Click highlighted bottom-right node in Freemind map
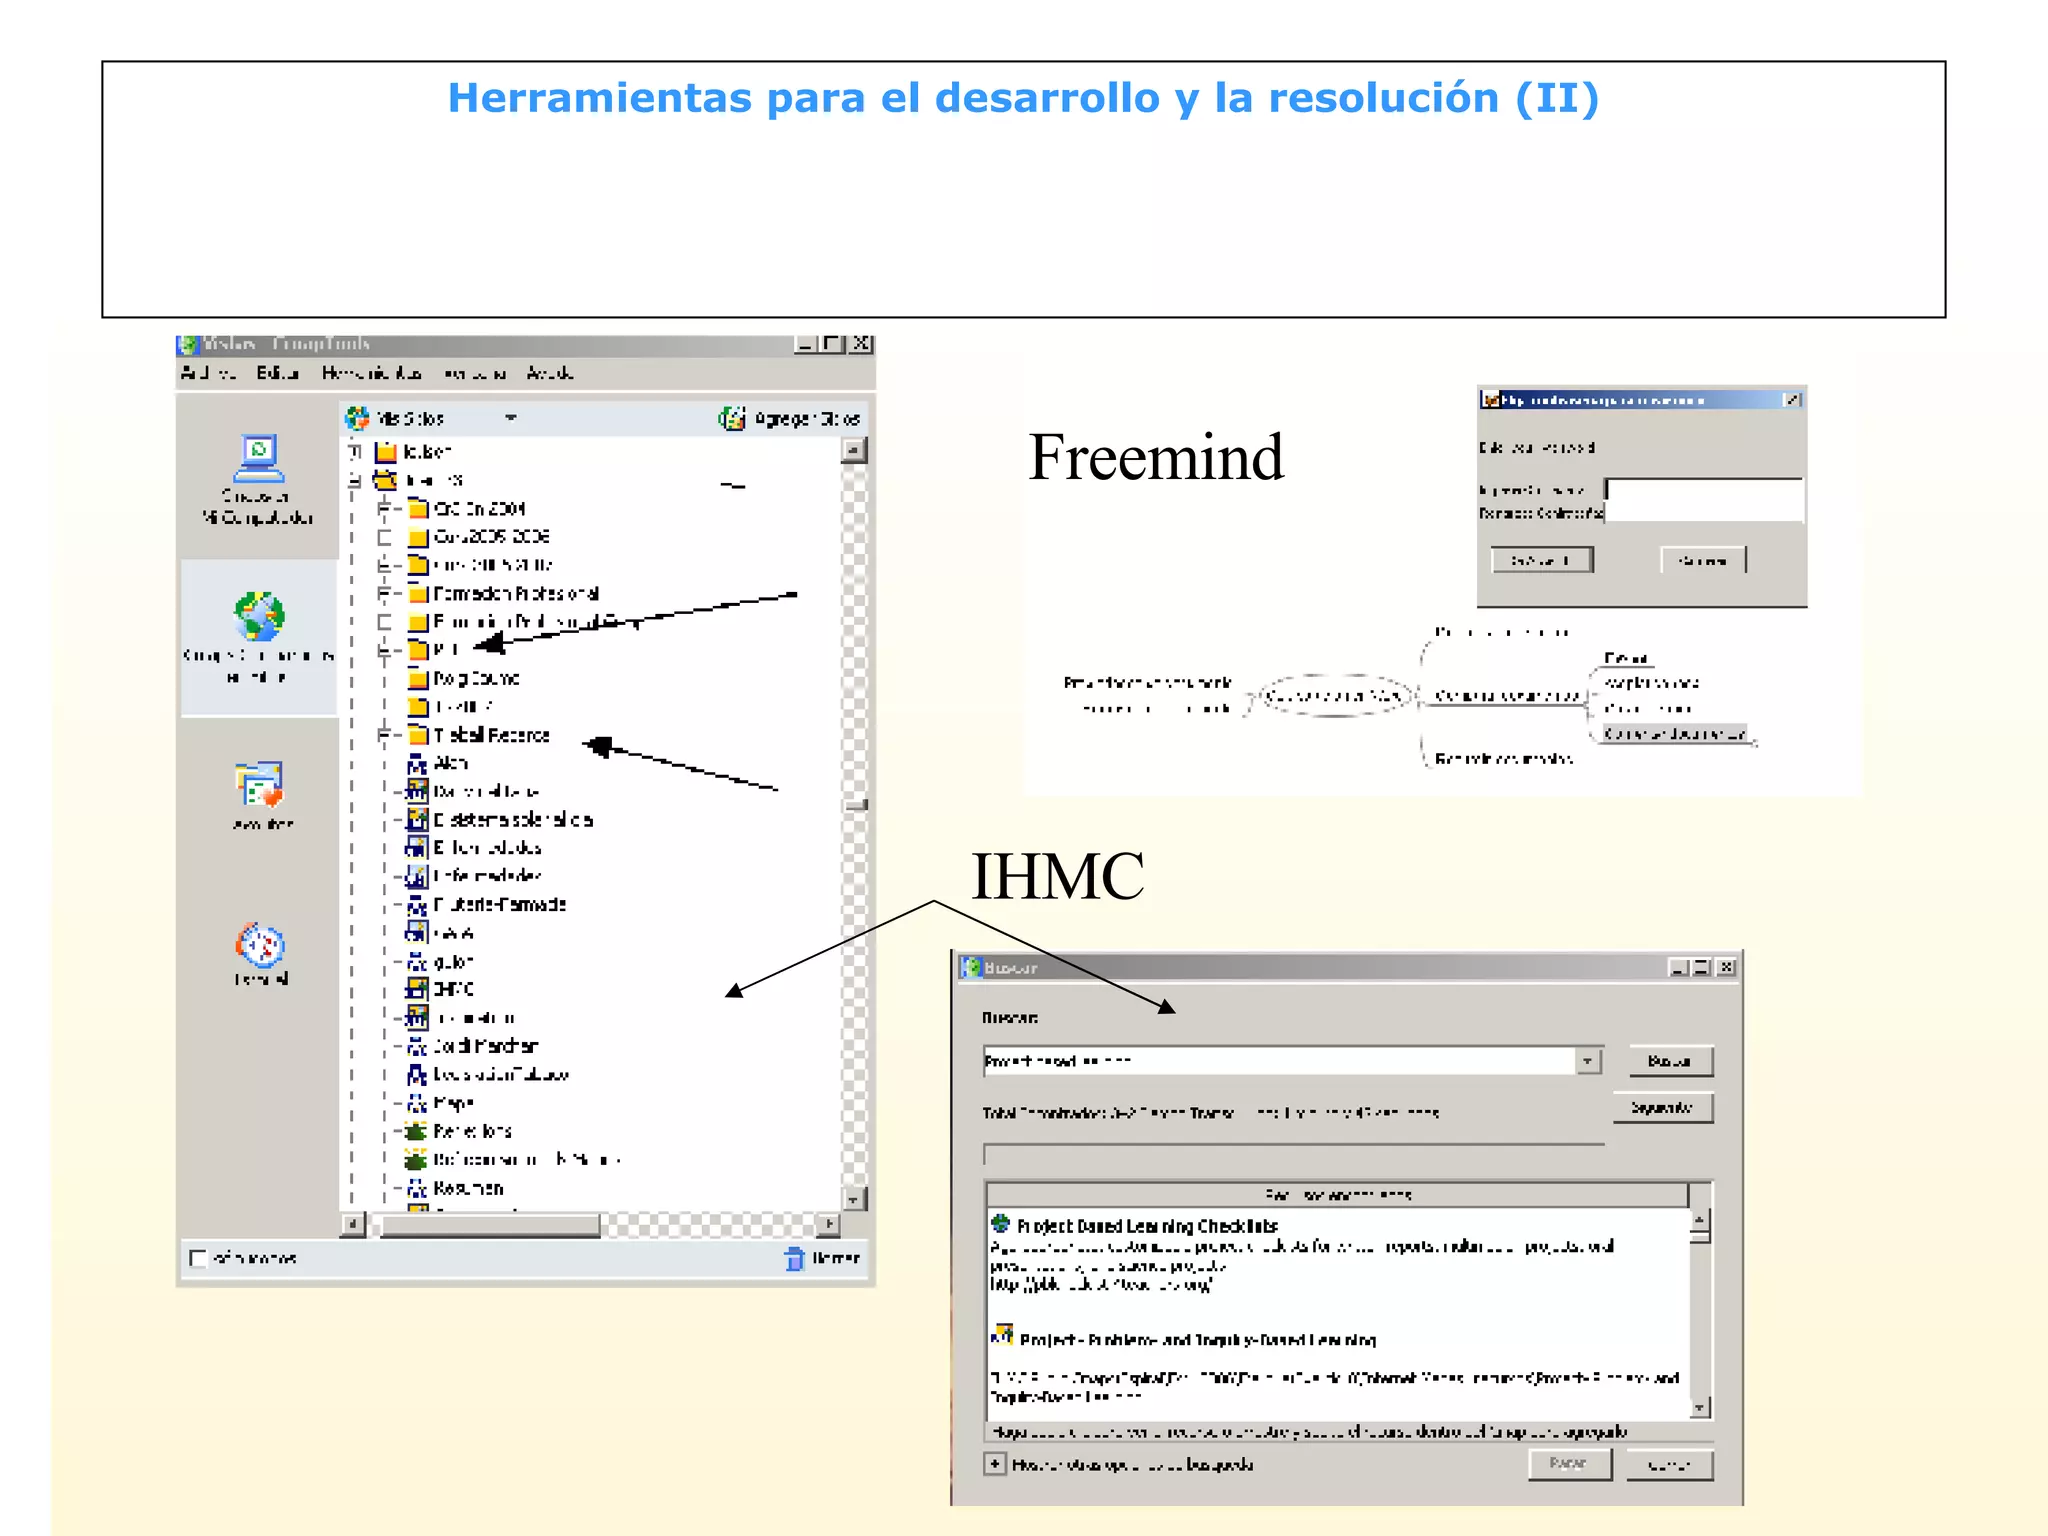The image size is (2048, 1536). click(x=1674, y=734)
